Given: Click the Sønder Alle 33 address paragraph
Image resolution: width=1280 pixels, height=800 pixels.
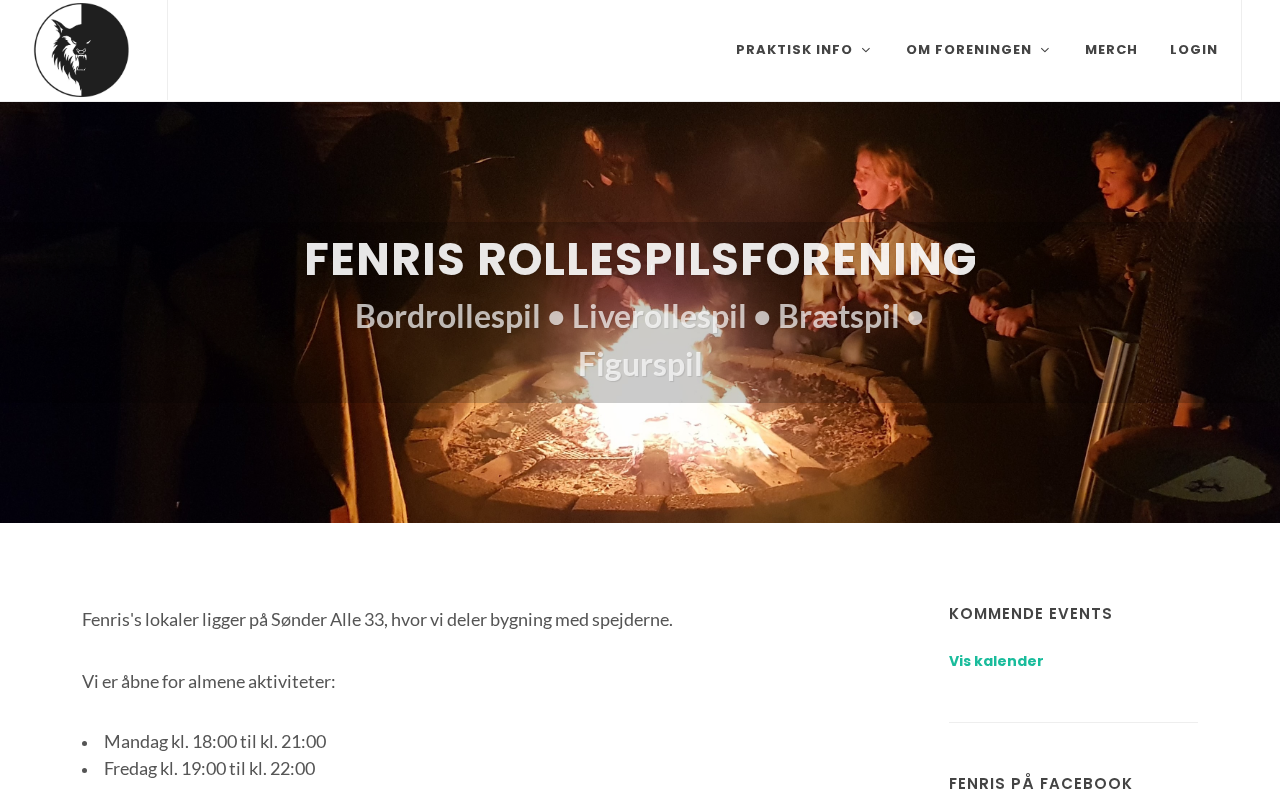Looking at the screenshot, I should 377,620.
